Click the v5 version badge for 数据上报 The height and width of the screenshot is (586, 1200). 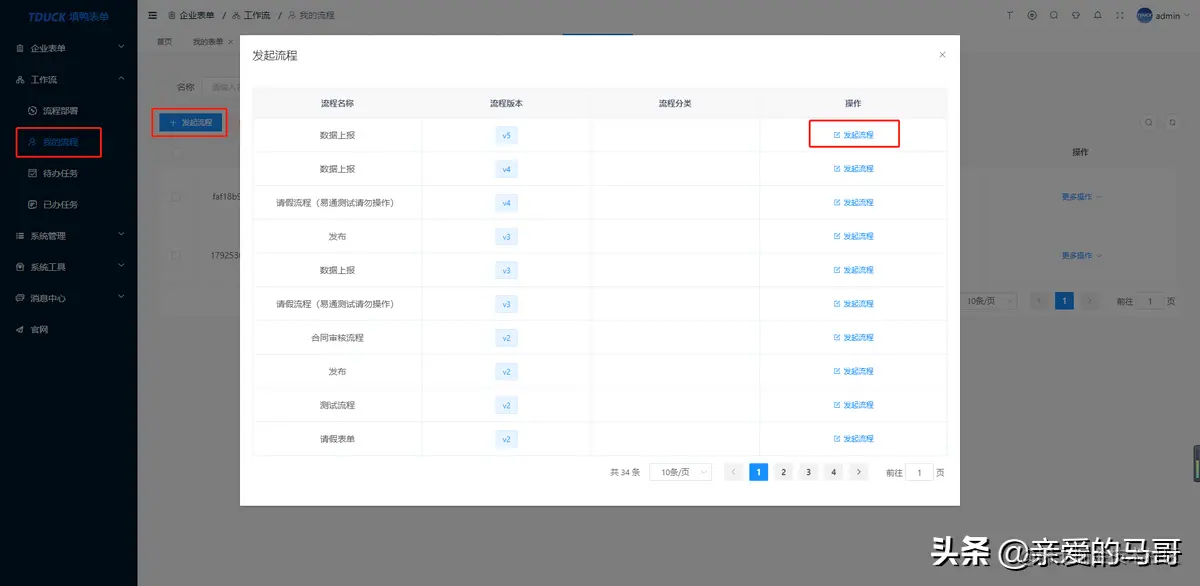click(506, 134)
